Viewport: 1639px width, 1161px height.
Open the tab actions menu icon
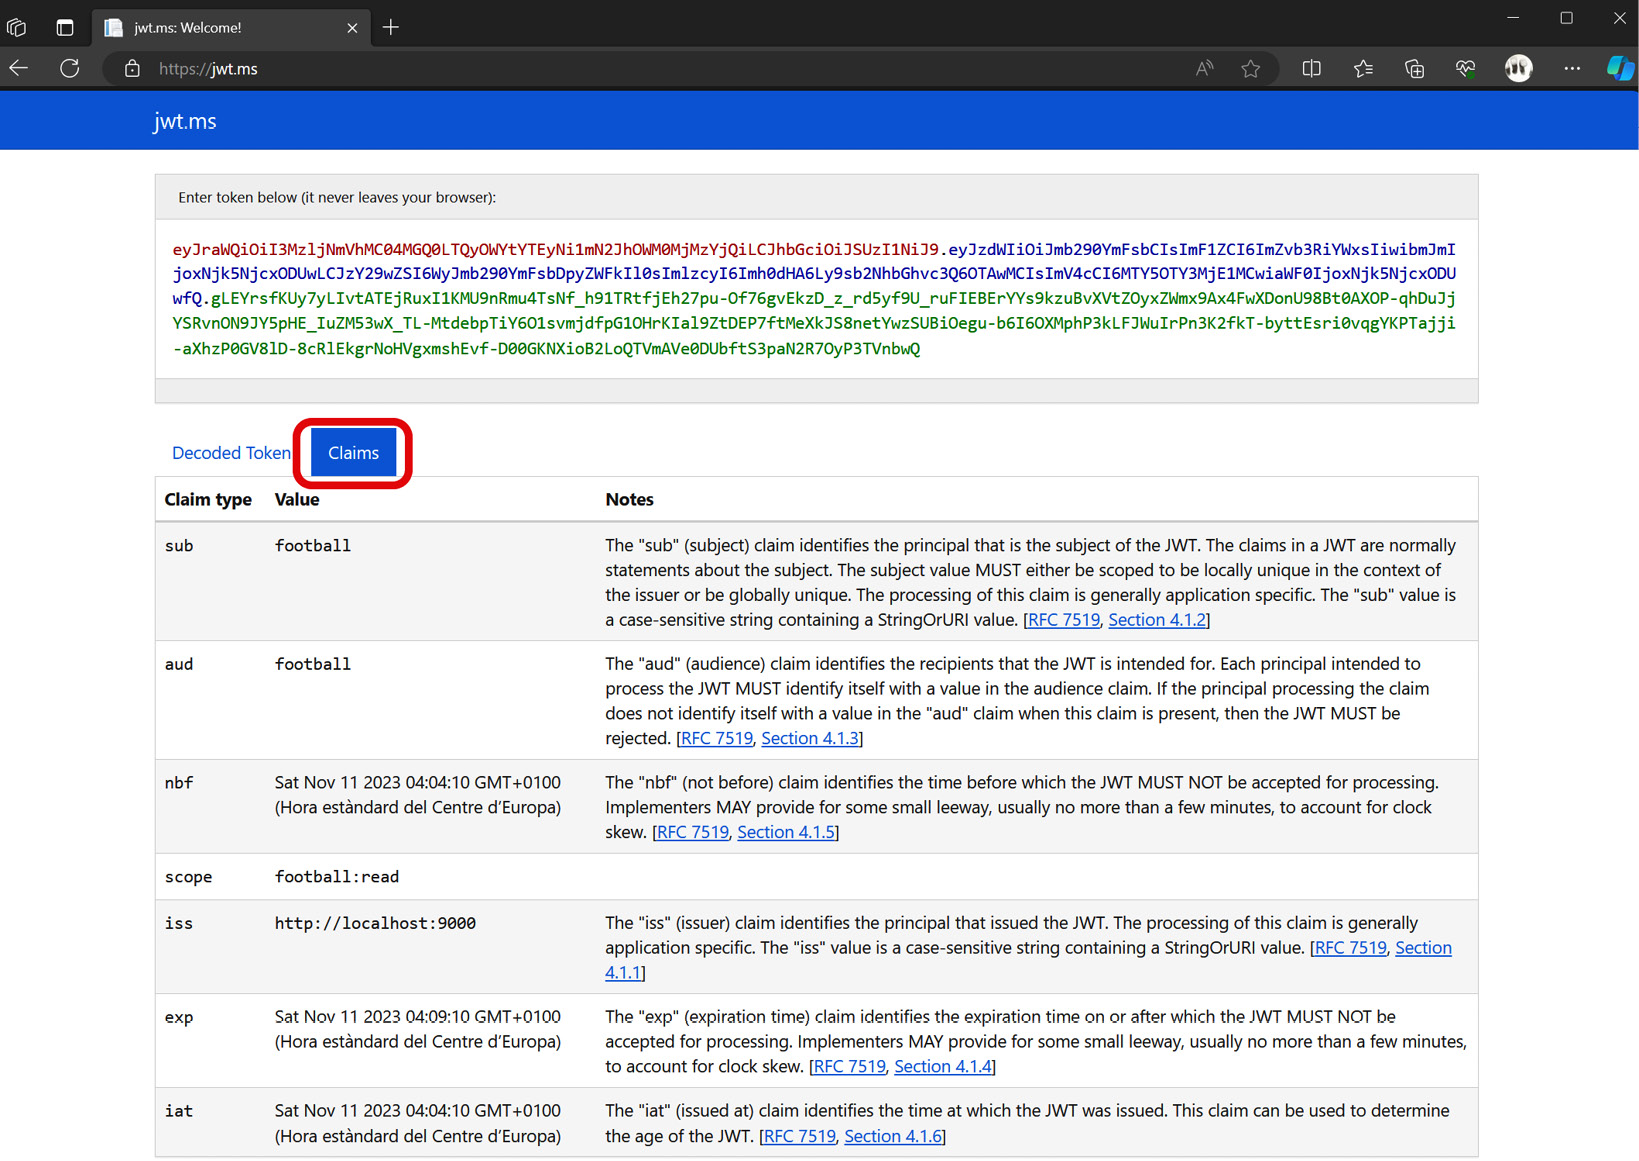[x=65, y=27]
